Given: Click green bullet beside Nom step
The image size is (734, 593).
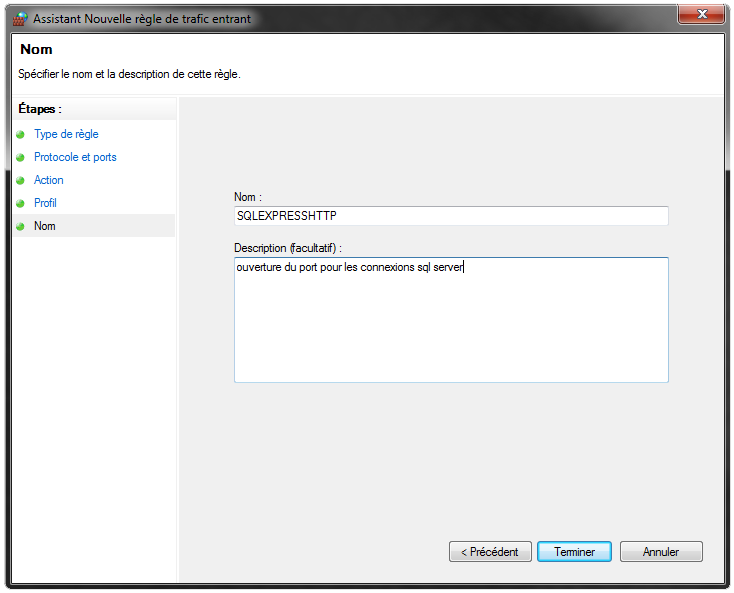Looking at the screenshot, I should pos(20,227).
